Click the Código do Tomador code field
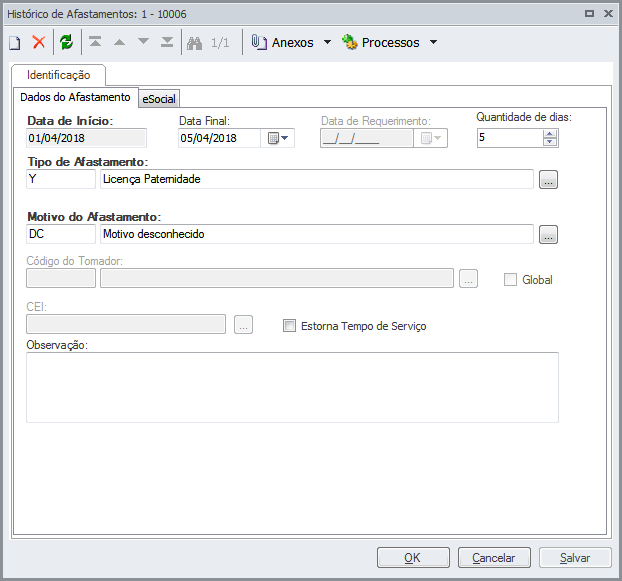The image size is (622, 581). [61, 278]
